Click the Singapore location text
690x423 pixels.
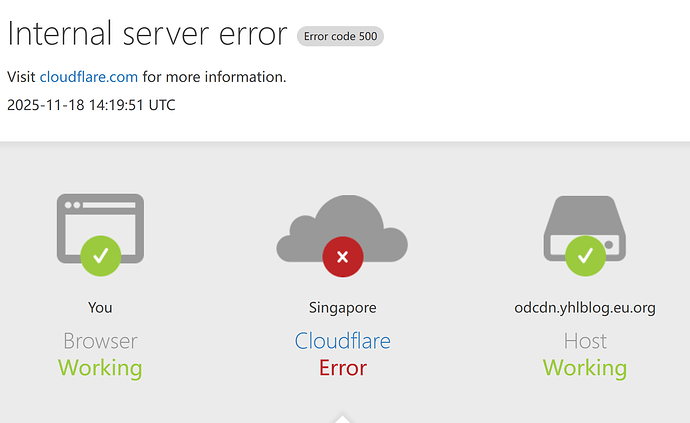point(342,308)
